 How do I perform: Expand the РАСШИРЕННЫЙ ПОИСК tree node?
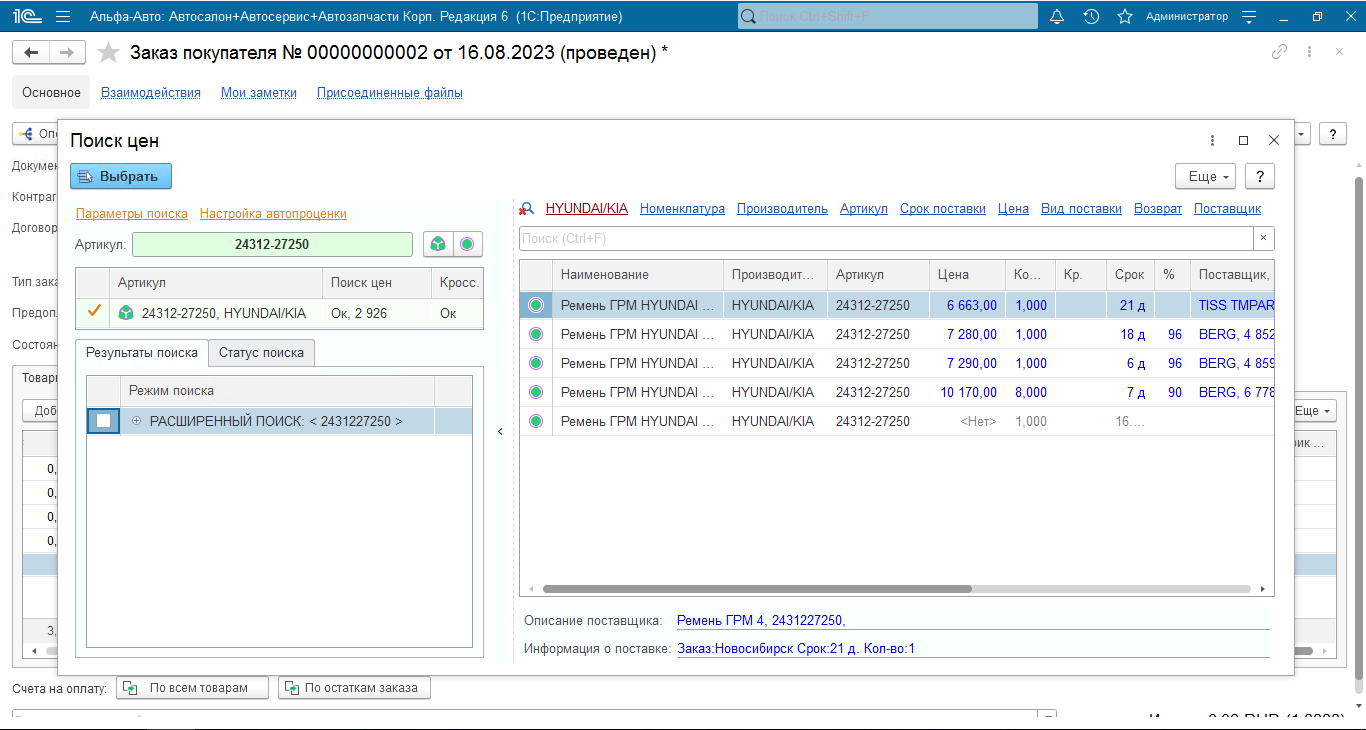pyautogui.click(x=136, y=421)
